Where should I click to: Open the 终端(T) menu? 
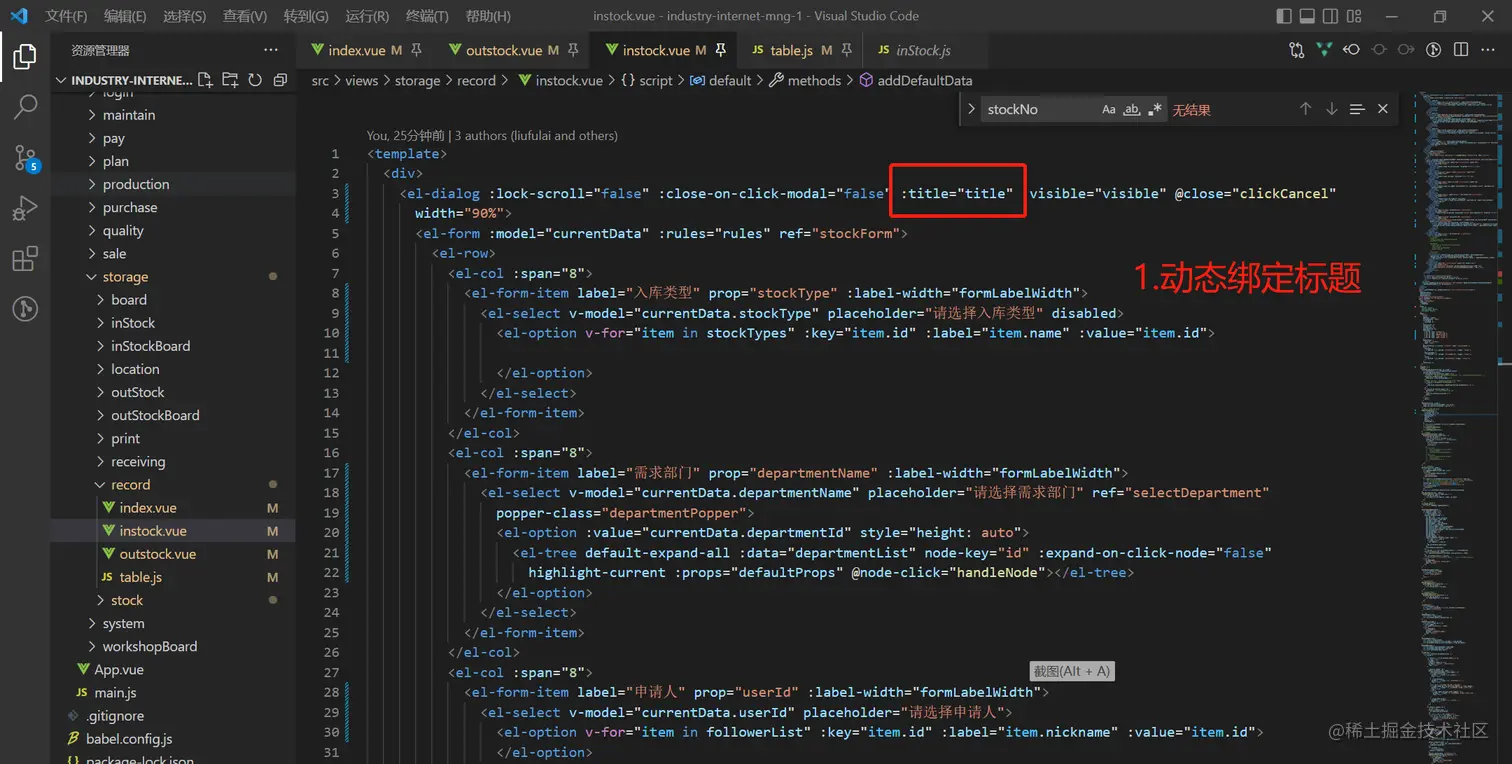pyautogui.click(x=427, y=16)
